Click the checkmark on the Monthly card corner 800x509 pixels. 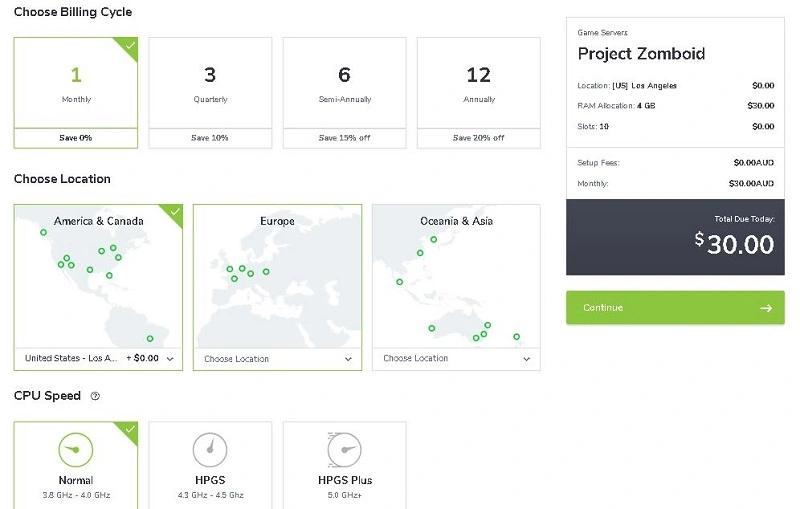click(x=130, y=45)
